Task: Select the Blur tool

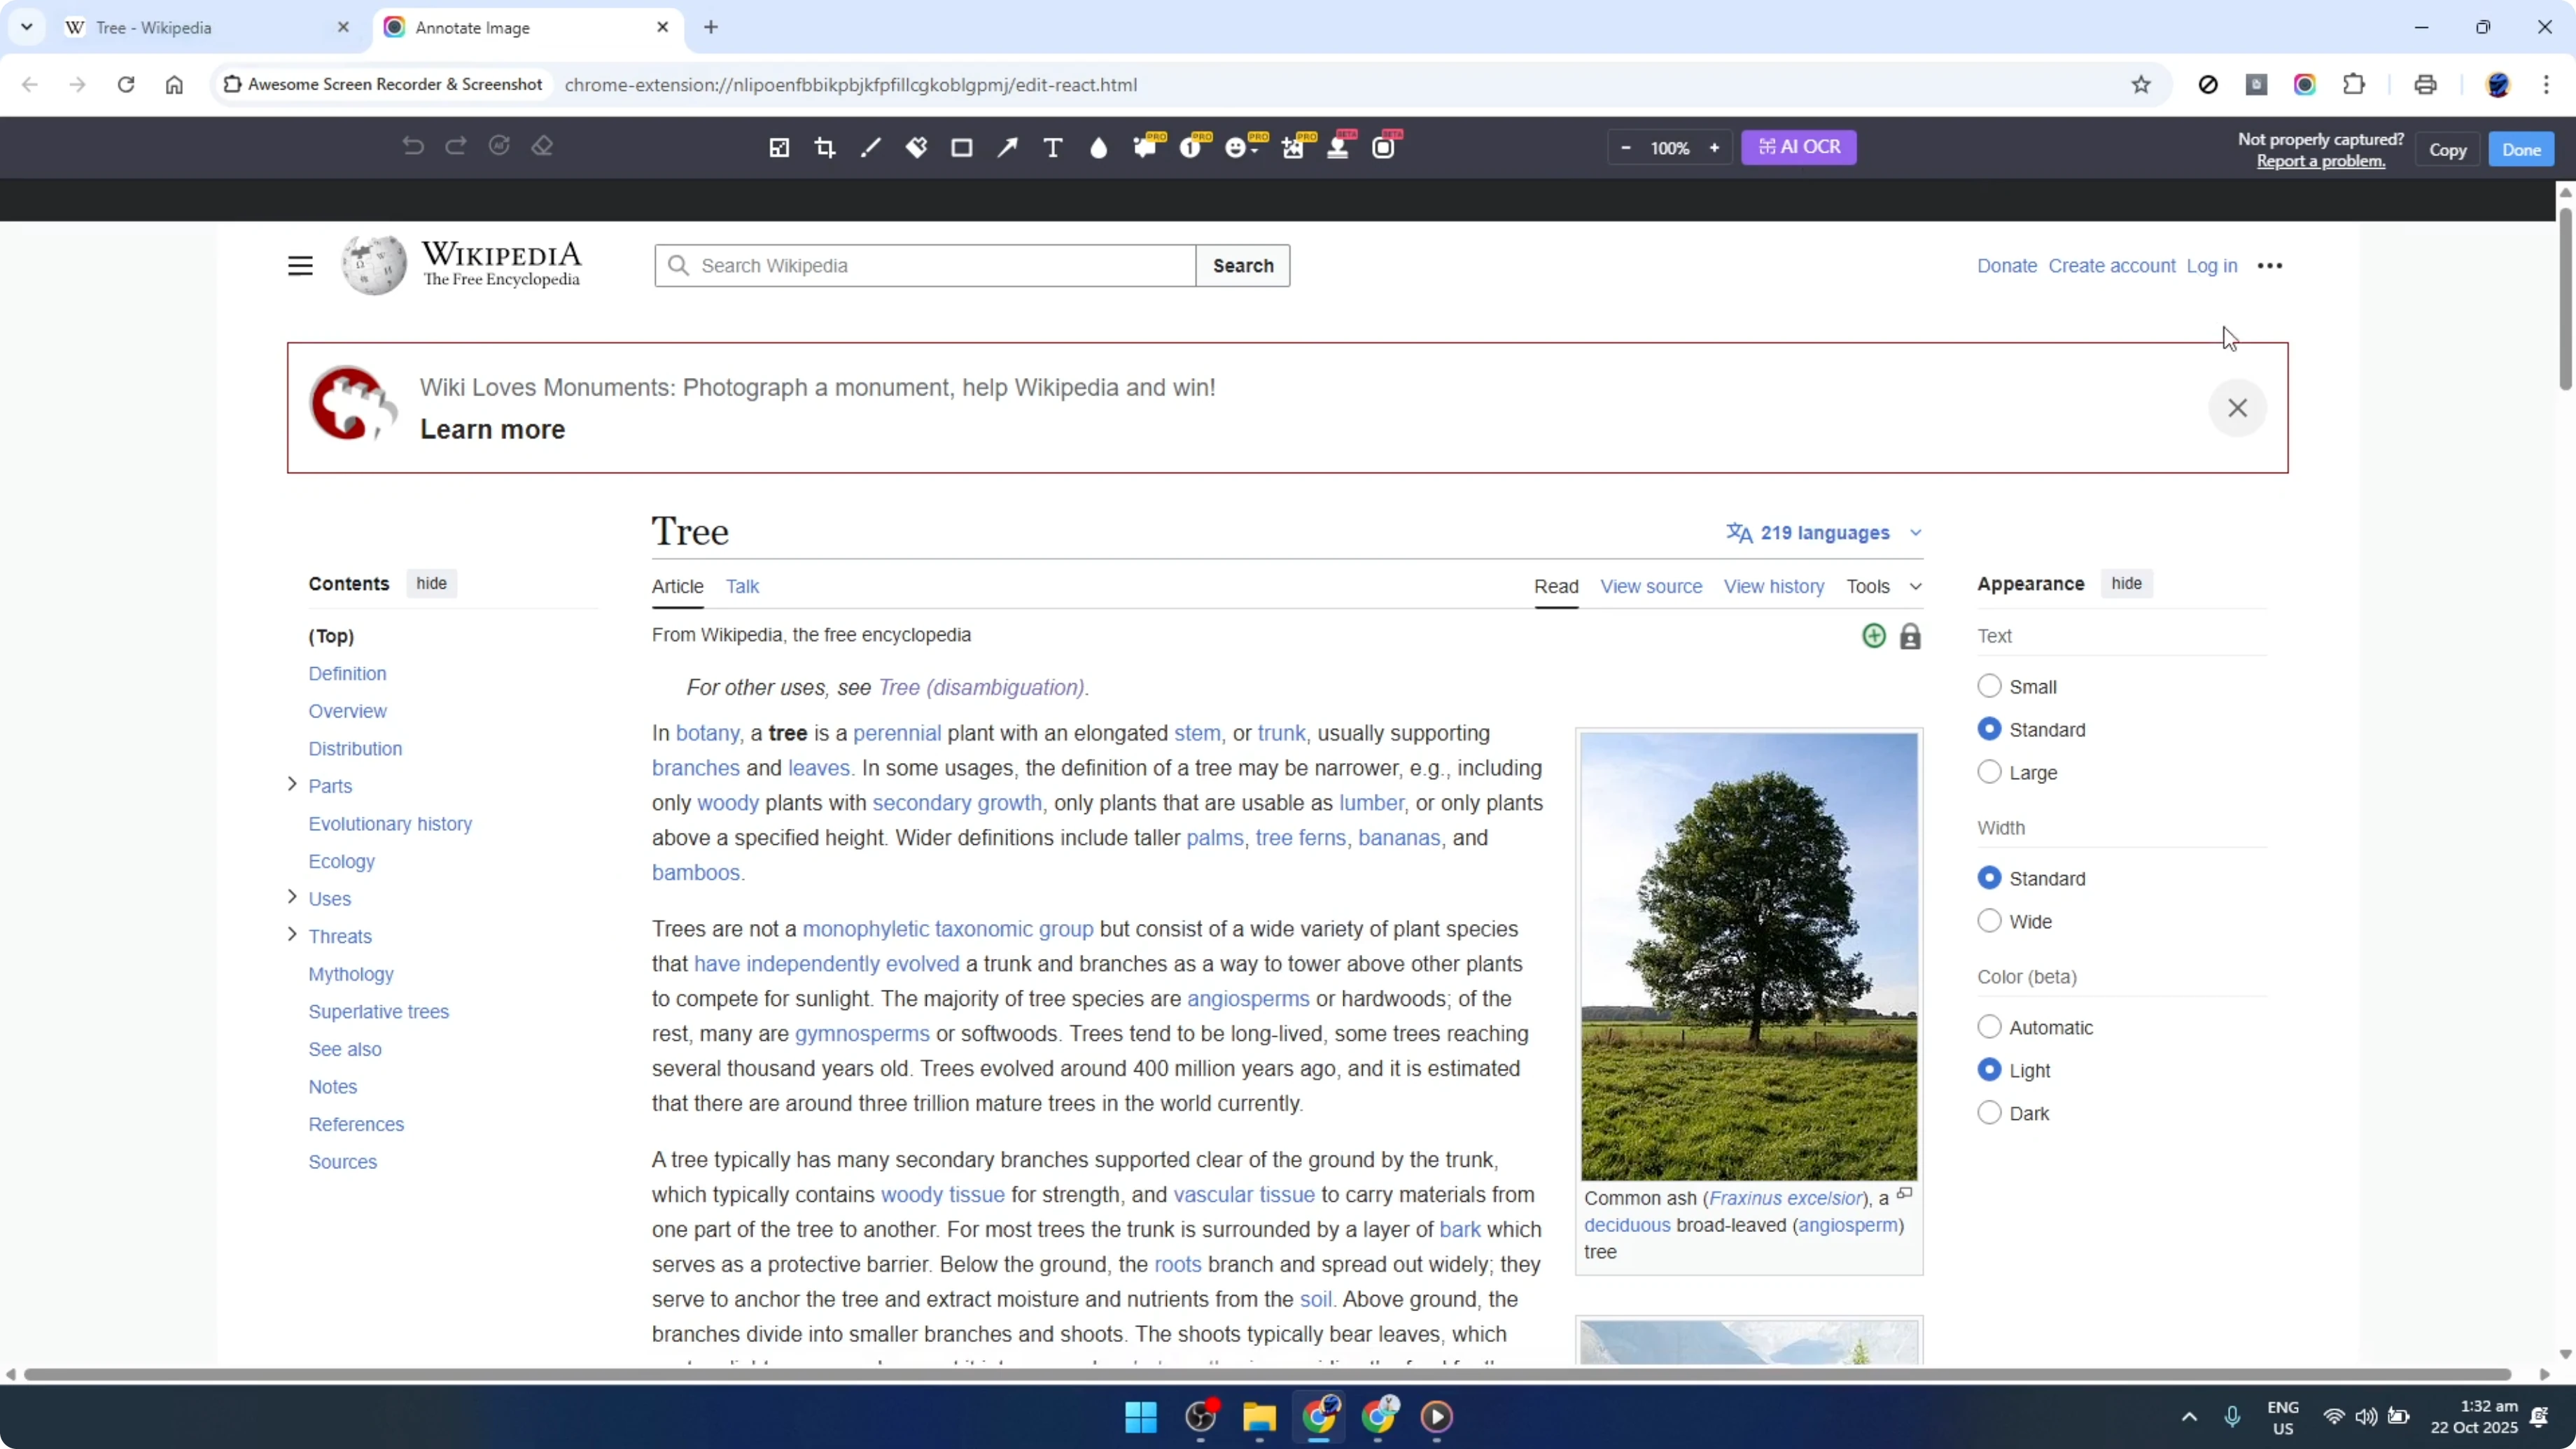Action: (1099, 147)
